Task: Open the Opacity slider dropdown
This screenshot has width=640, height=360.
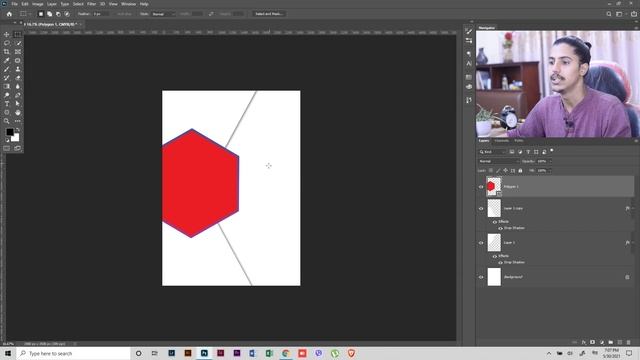Action: tap(550, 161)
